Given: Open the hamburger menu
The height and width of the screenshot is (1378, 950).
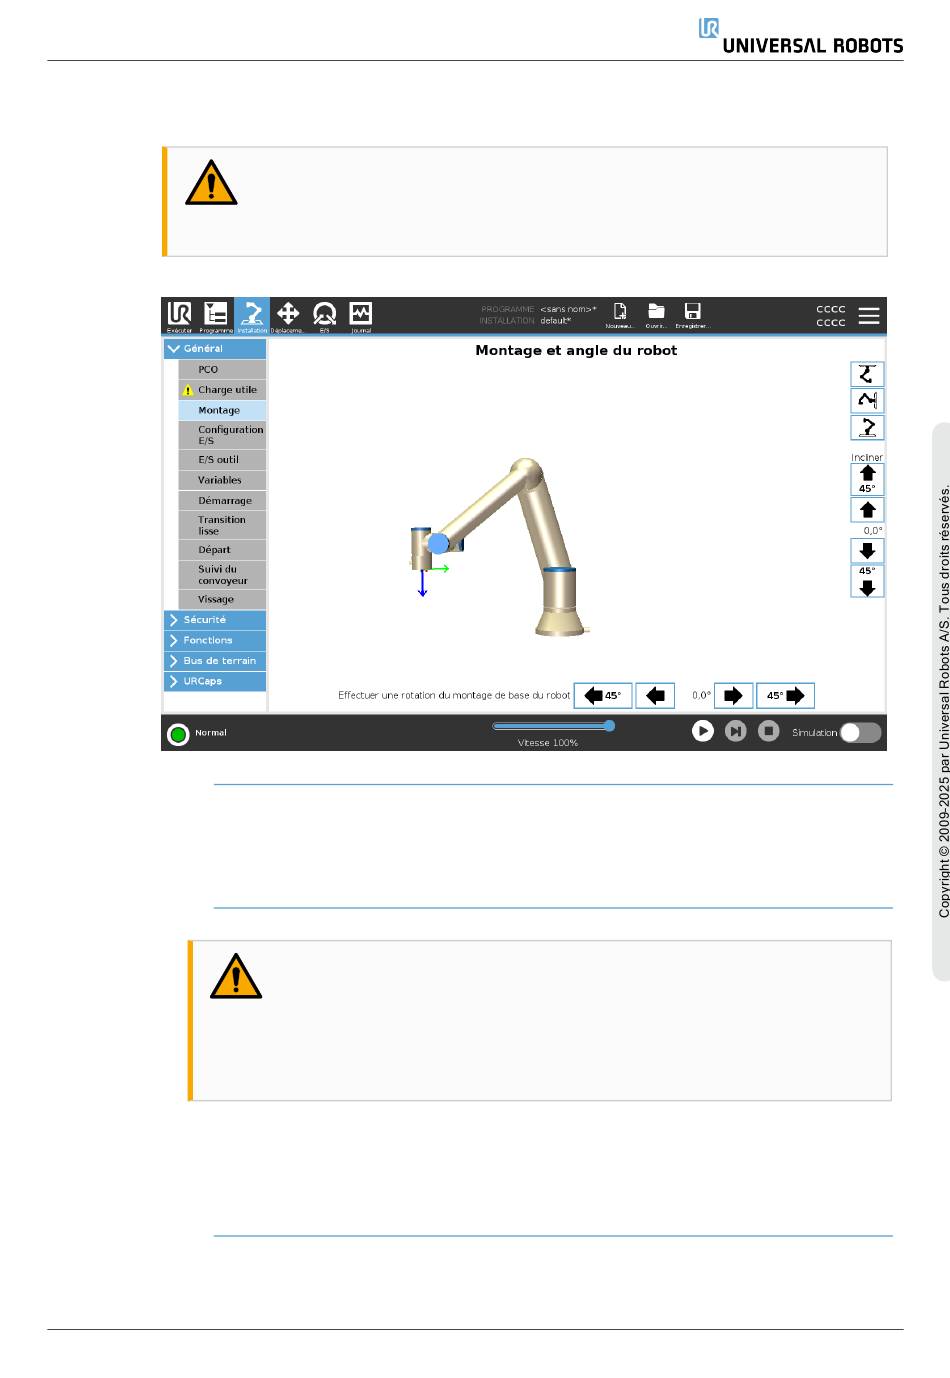Looking at the screenshot, I should pyautogui.click(x=869, y=316).
